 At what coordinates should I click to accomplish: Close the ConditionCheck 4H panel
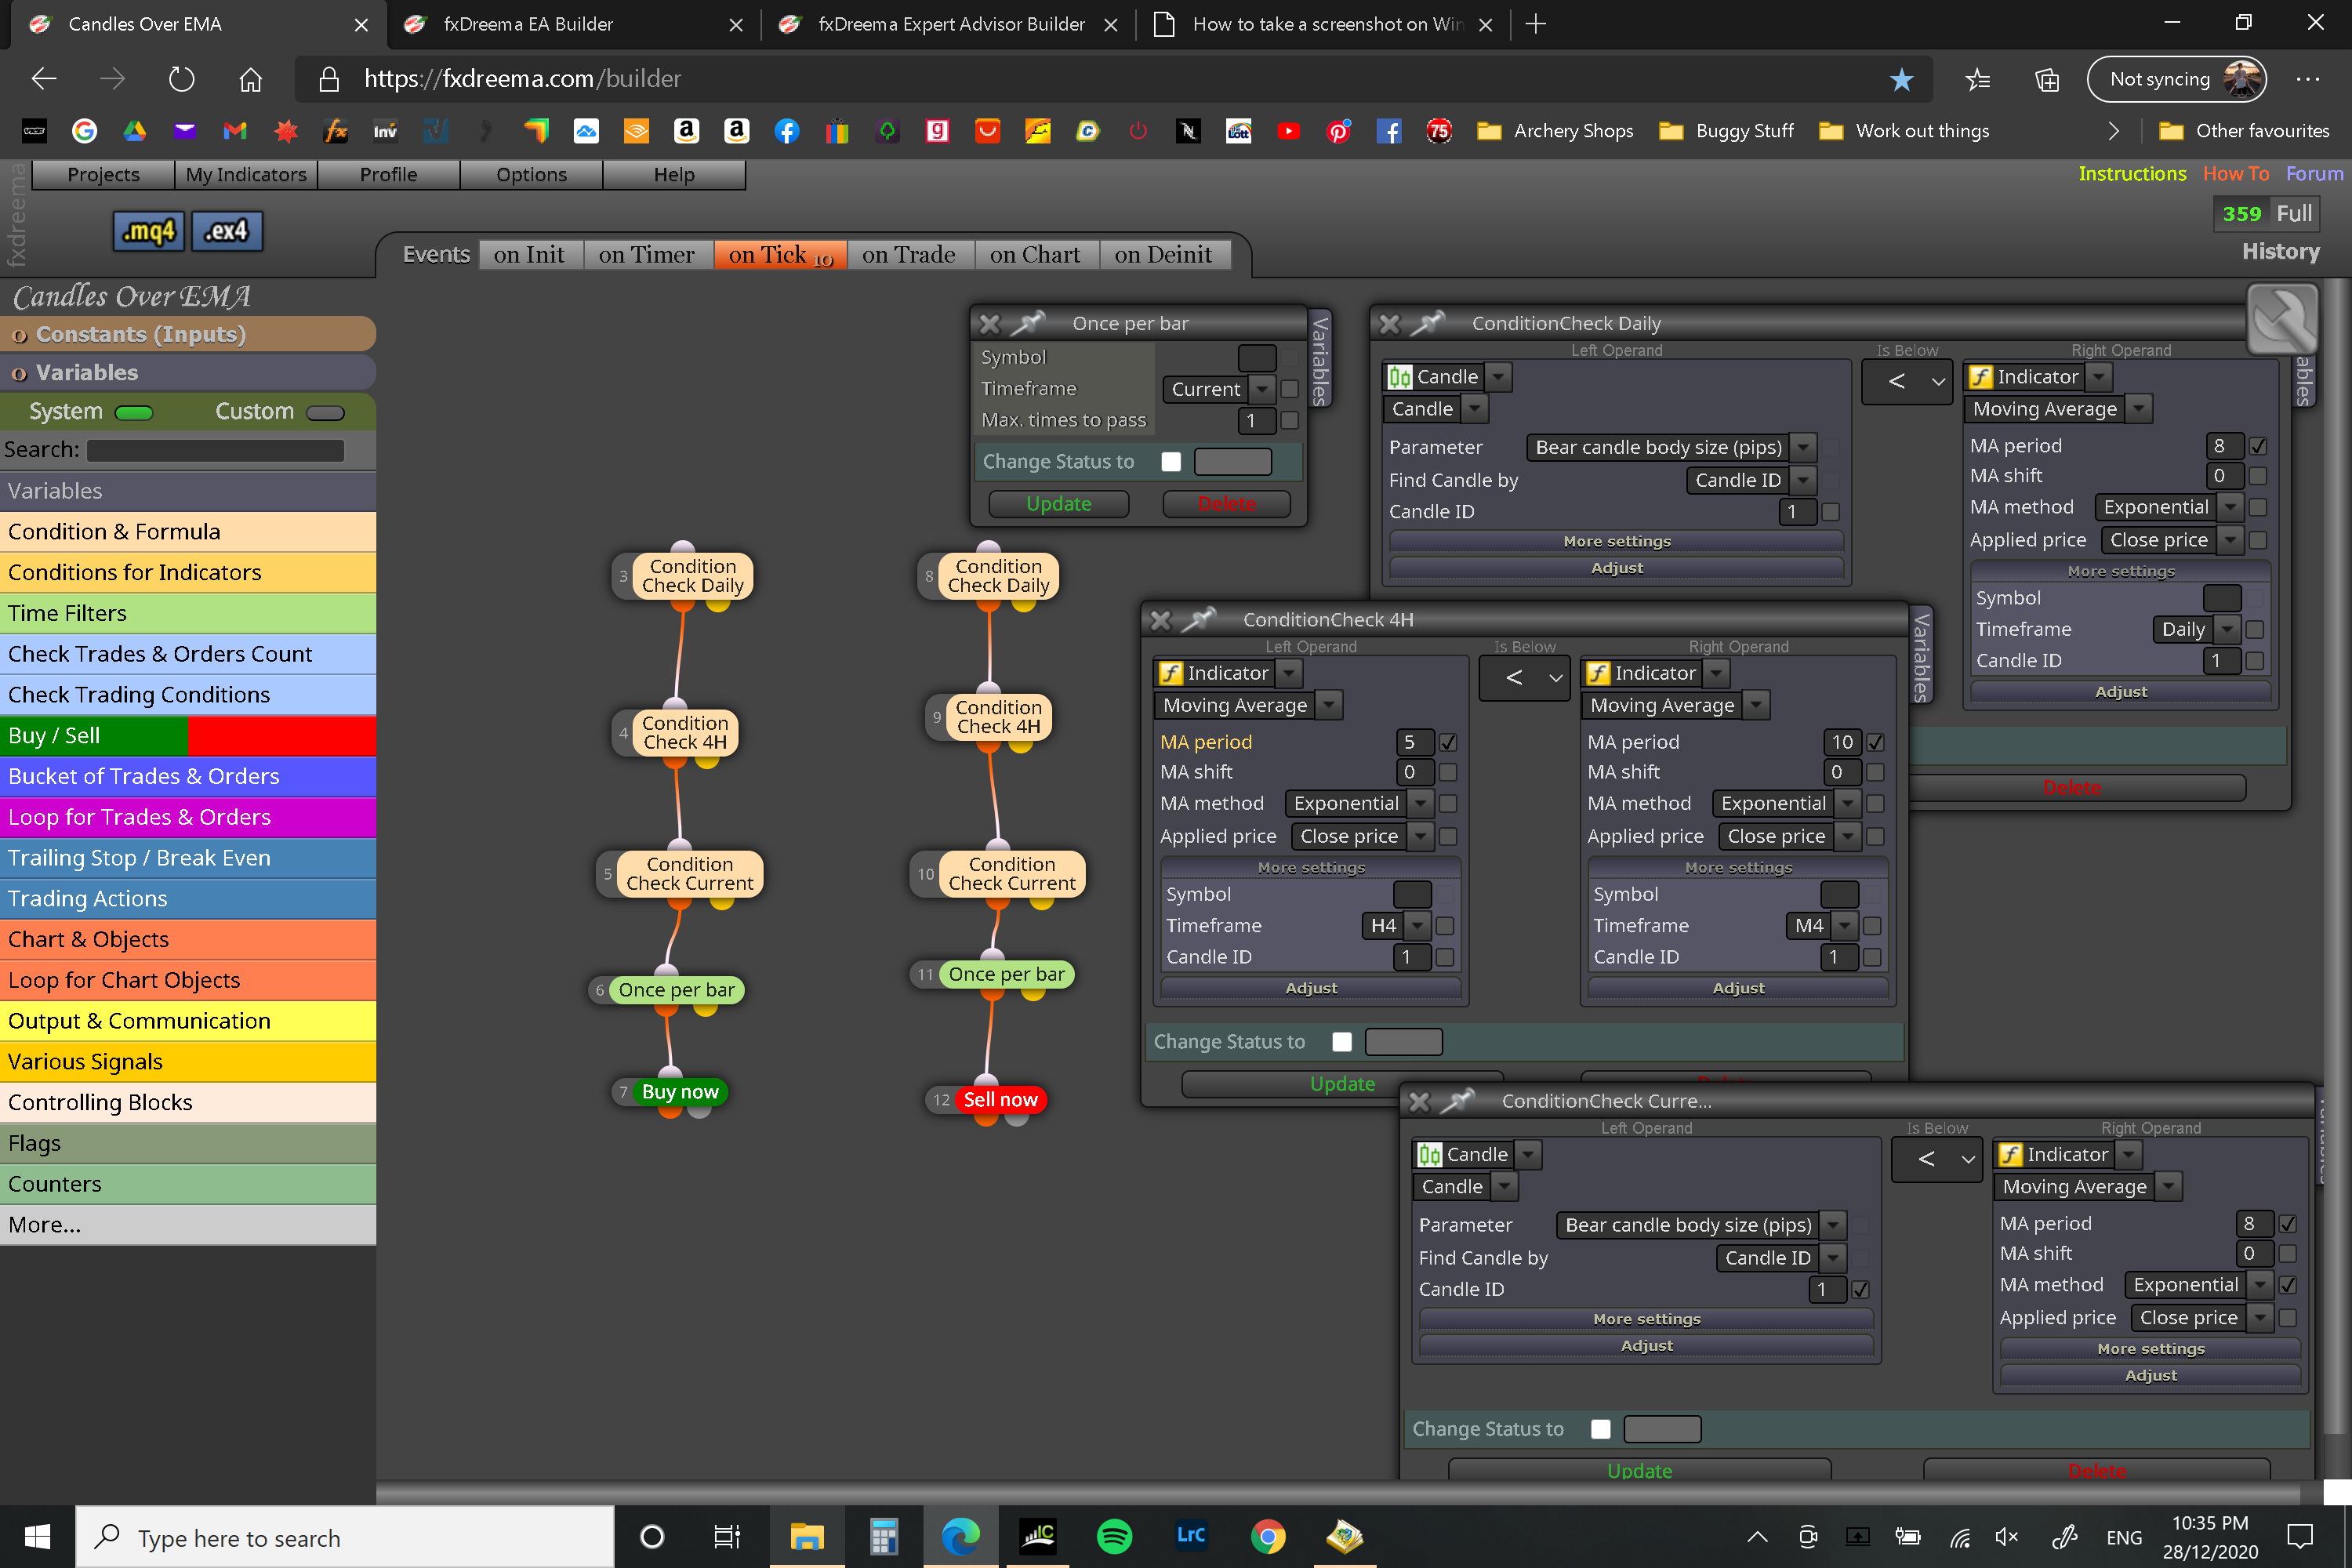[1160, 620]
